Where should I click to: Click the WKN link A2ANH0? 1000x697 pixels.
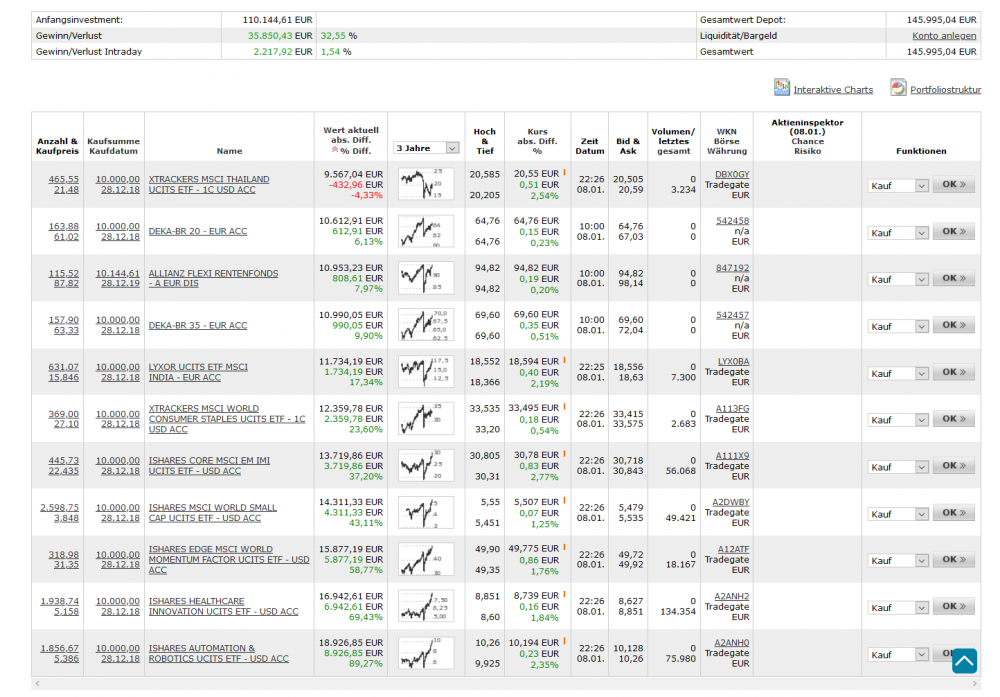click(731, 643)
